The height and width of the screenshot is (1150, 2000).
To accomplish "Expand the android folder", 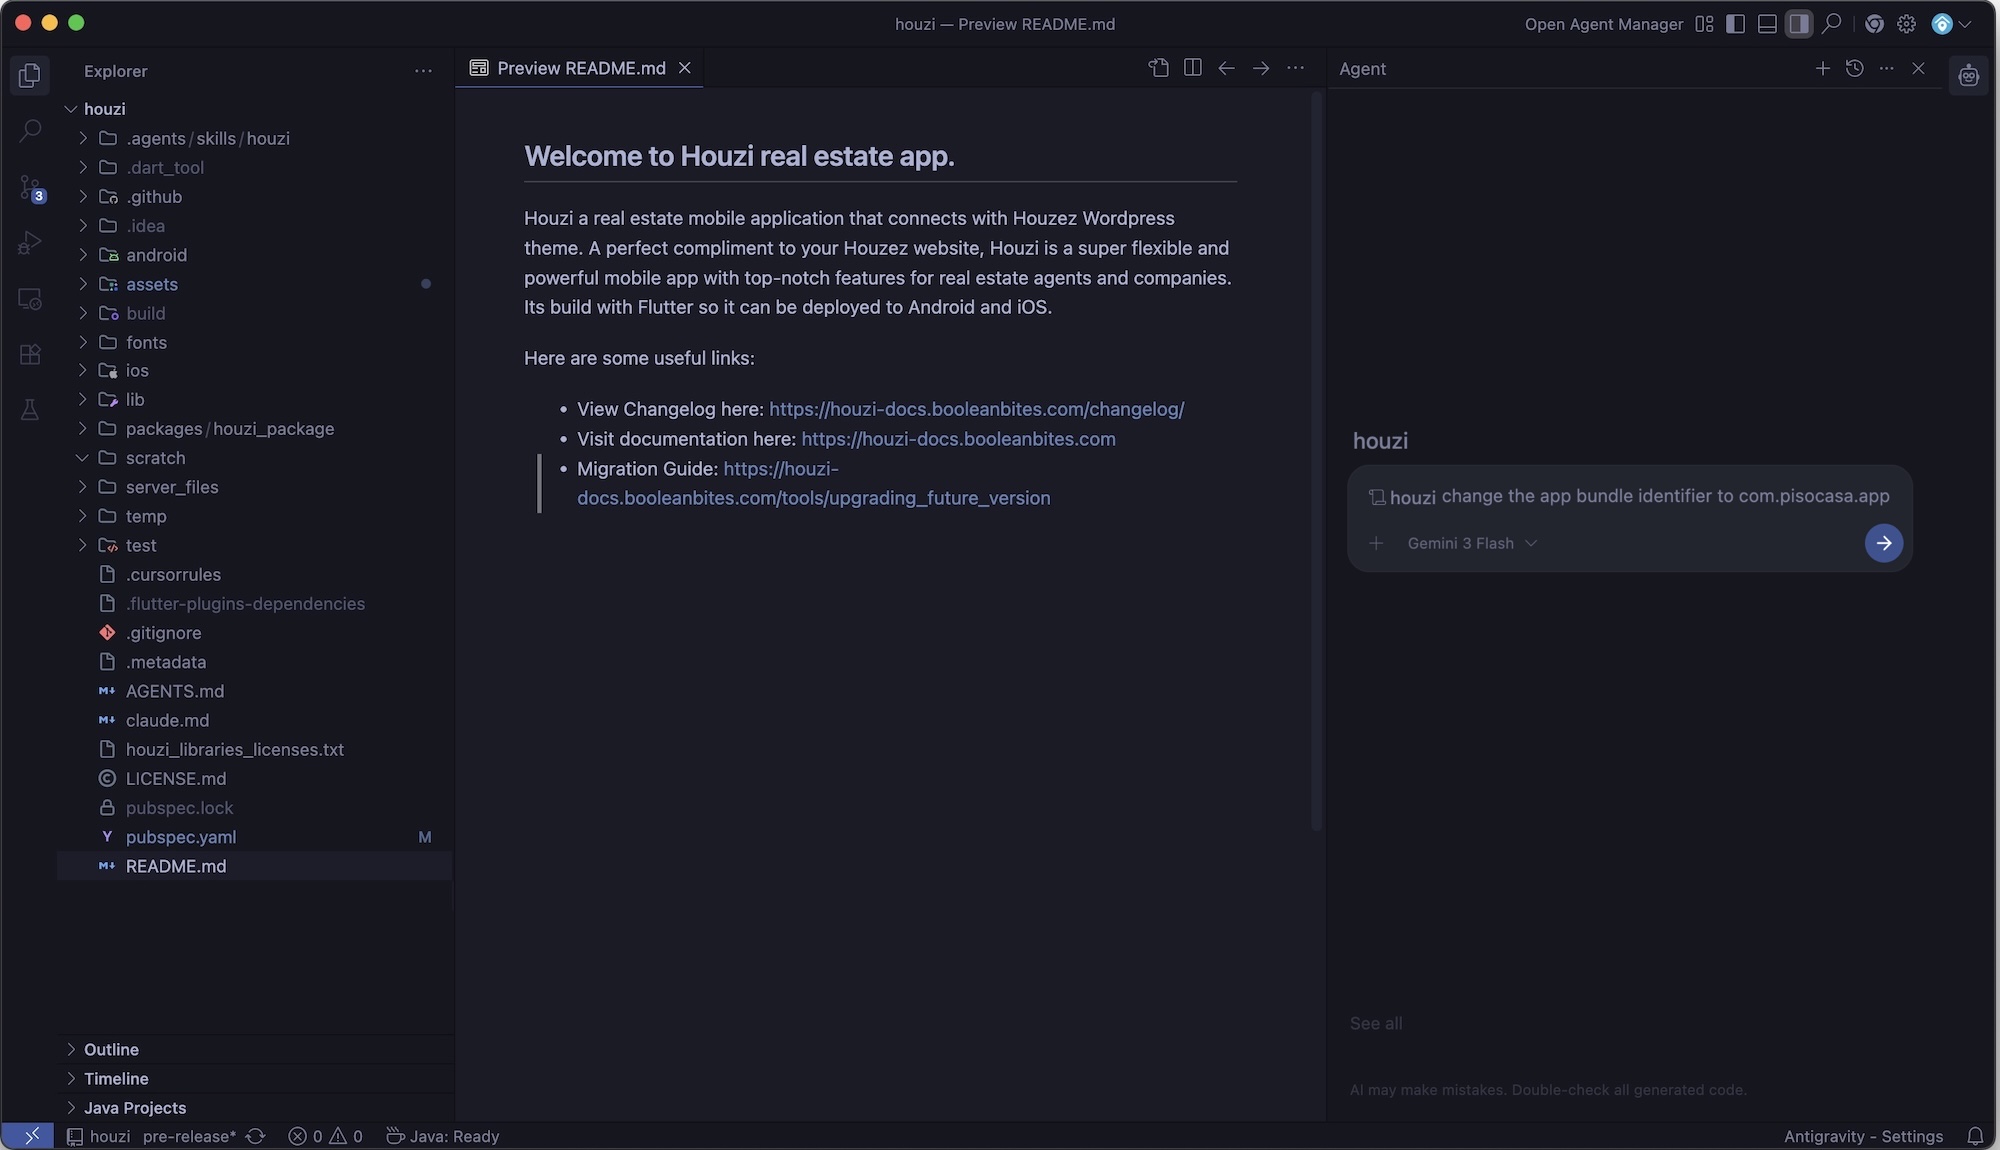I will [x=83, y=255].
